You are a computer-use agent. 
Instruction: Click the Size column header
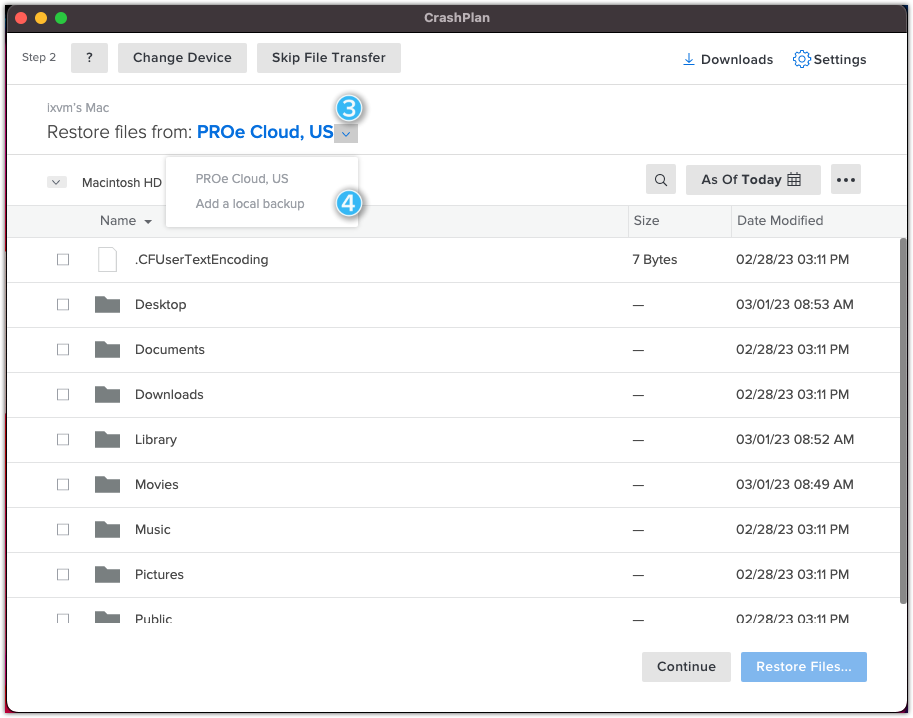click(x=646, y=221)
